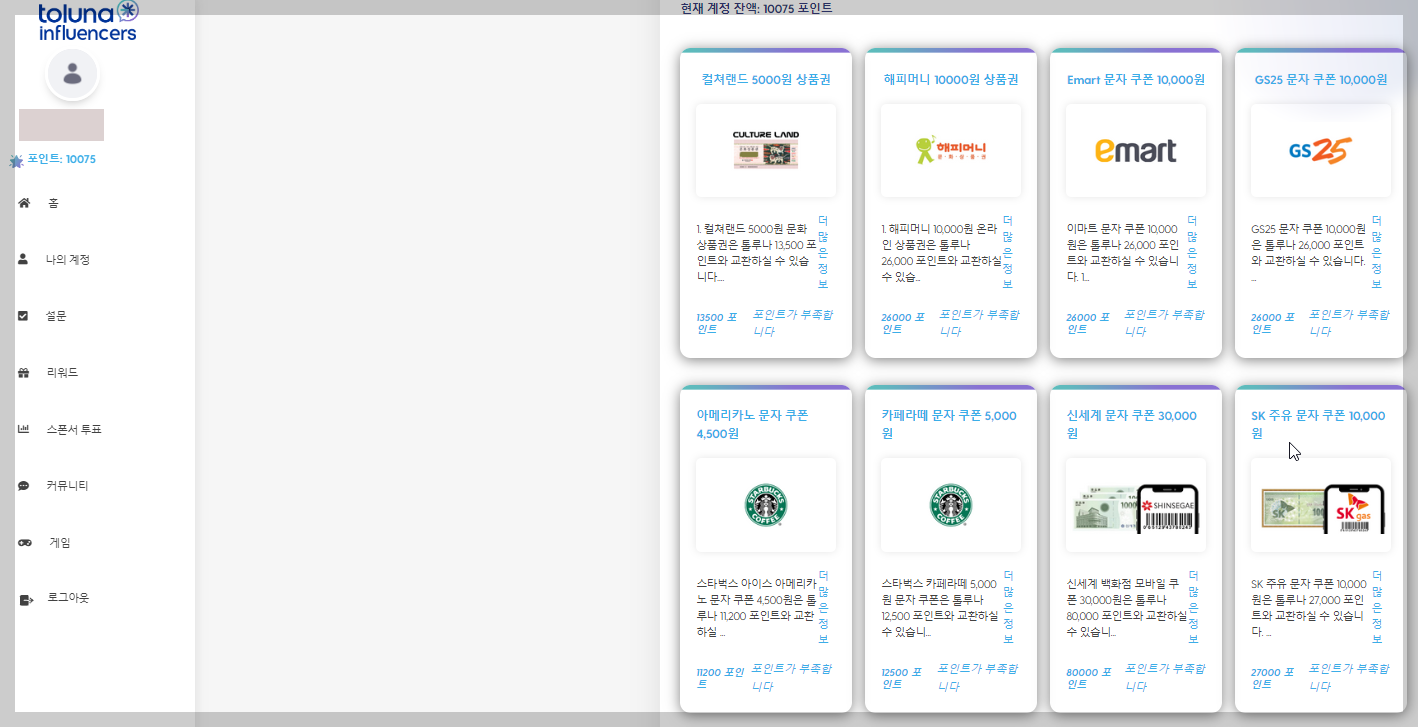Click the Toluna Influencers logo
Viewport: 1418px width, 727px height.
88,21
